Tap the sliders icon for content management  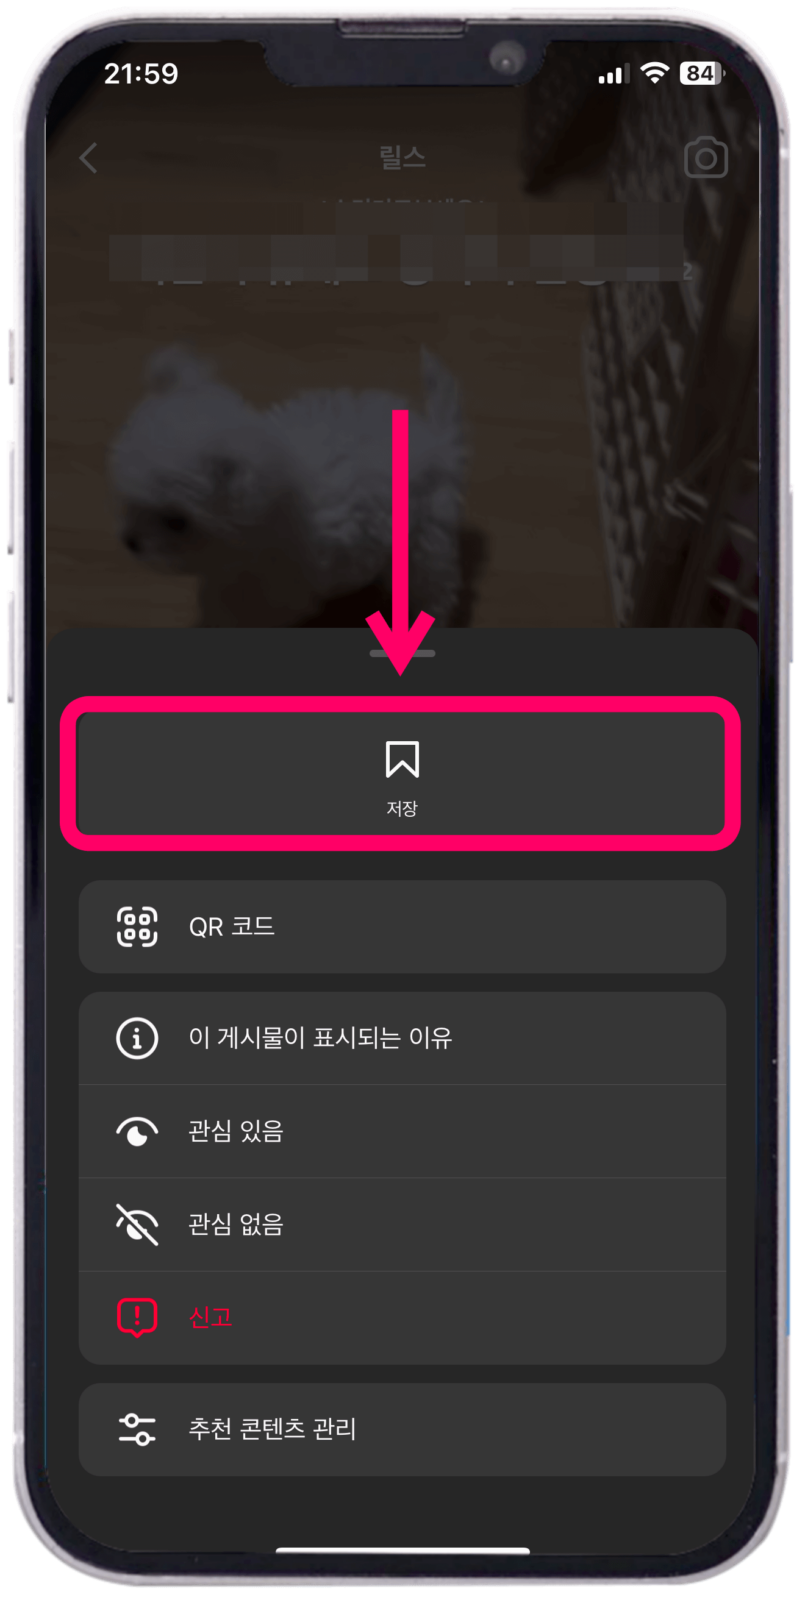(x=137, y=1429)
